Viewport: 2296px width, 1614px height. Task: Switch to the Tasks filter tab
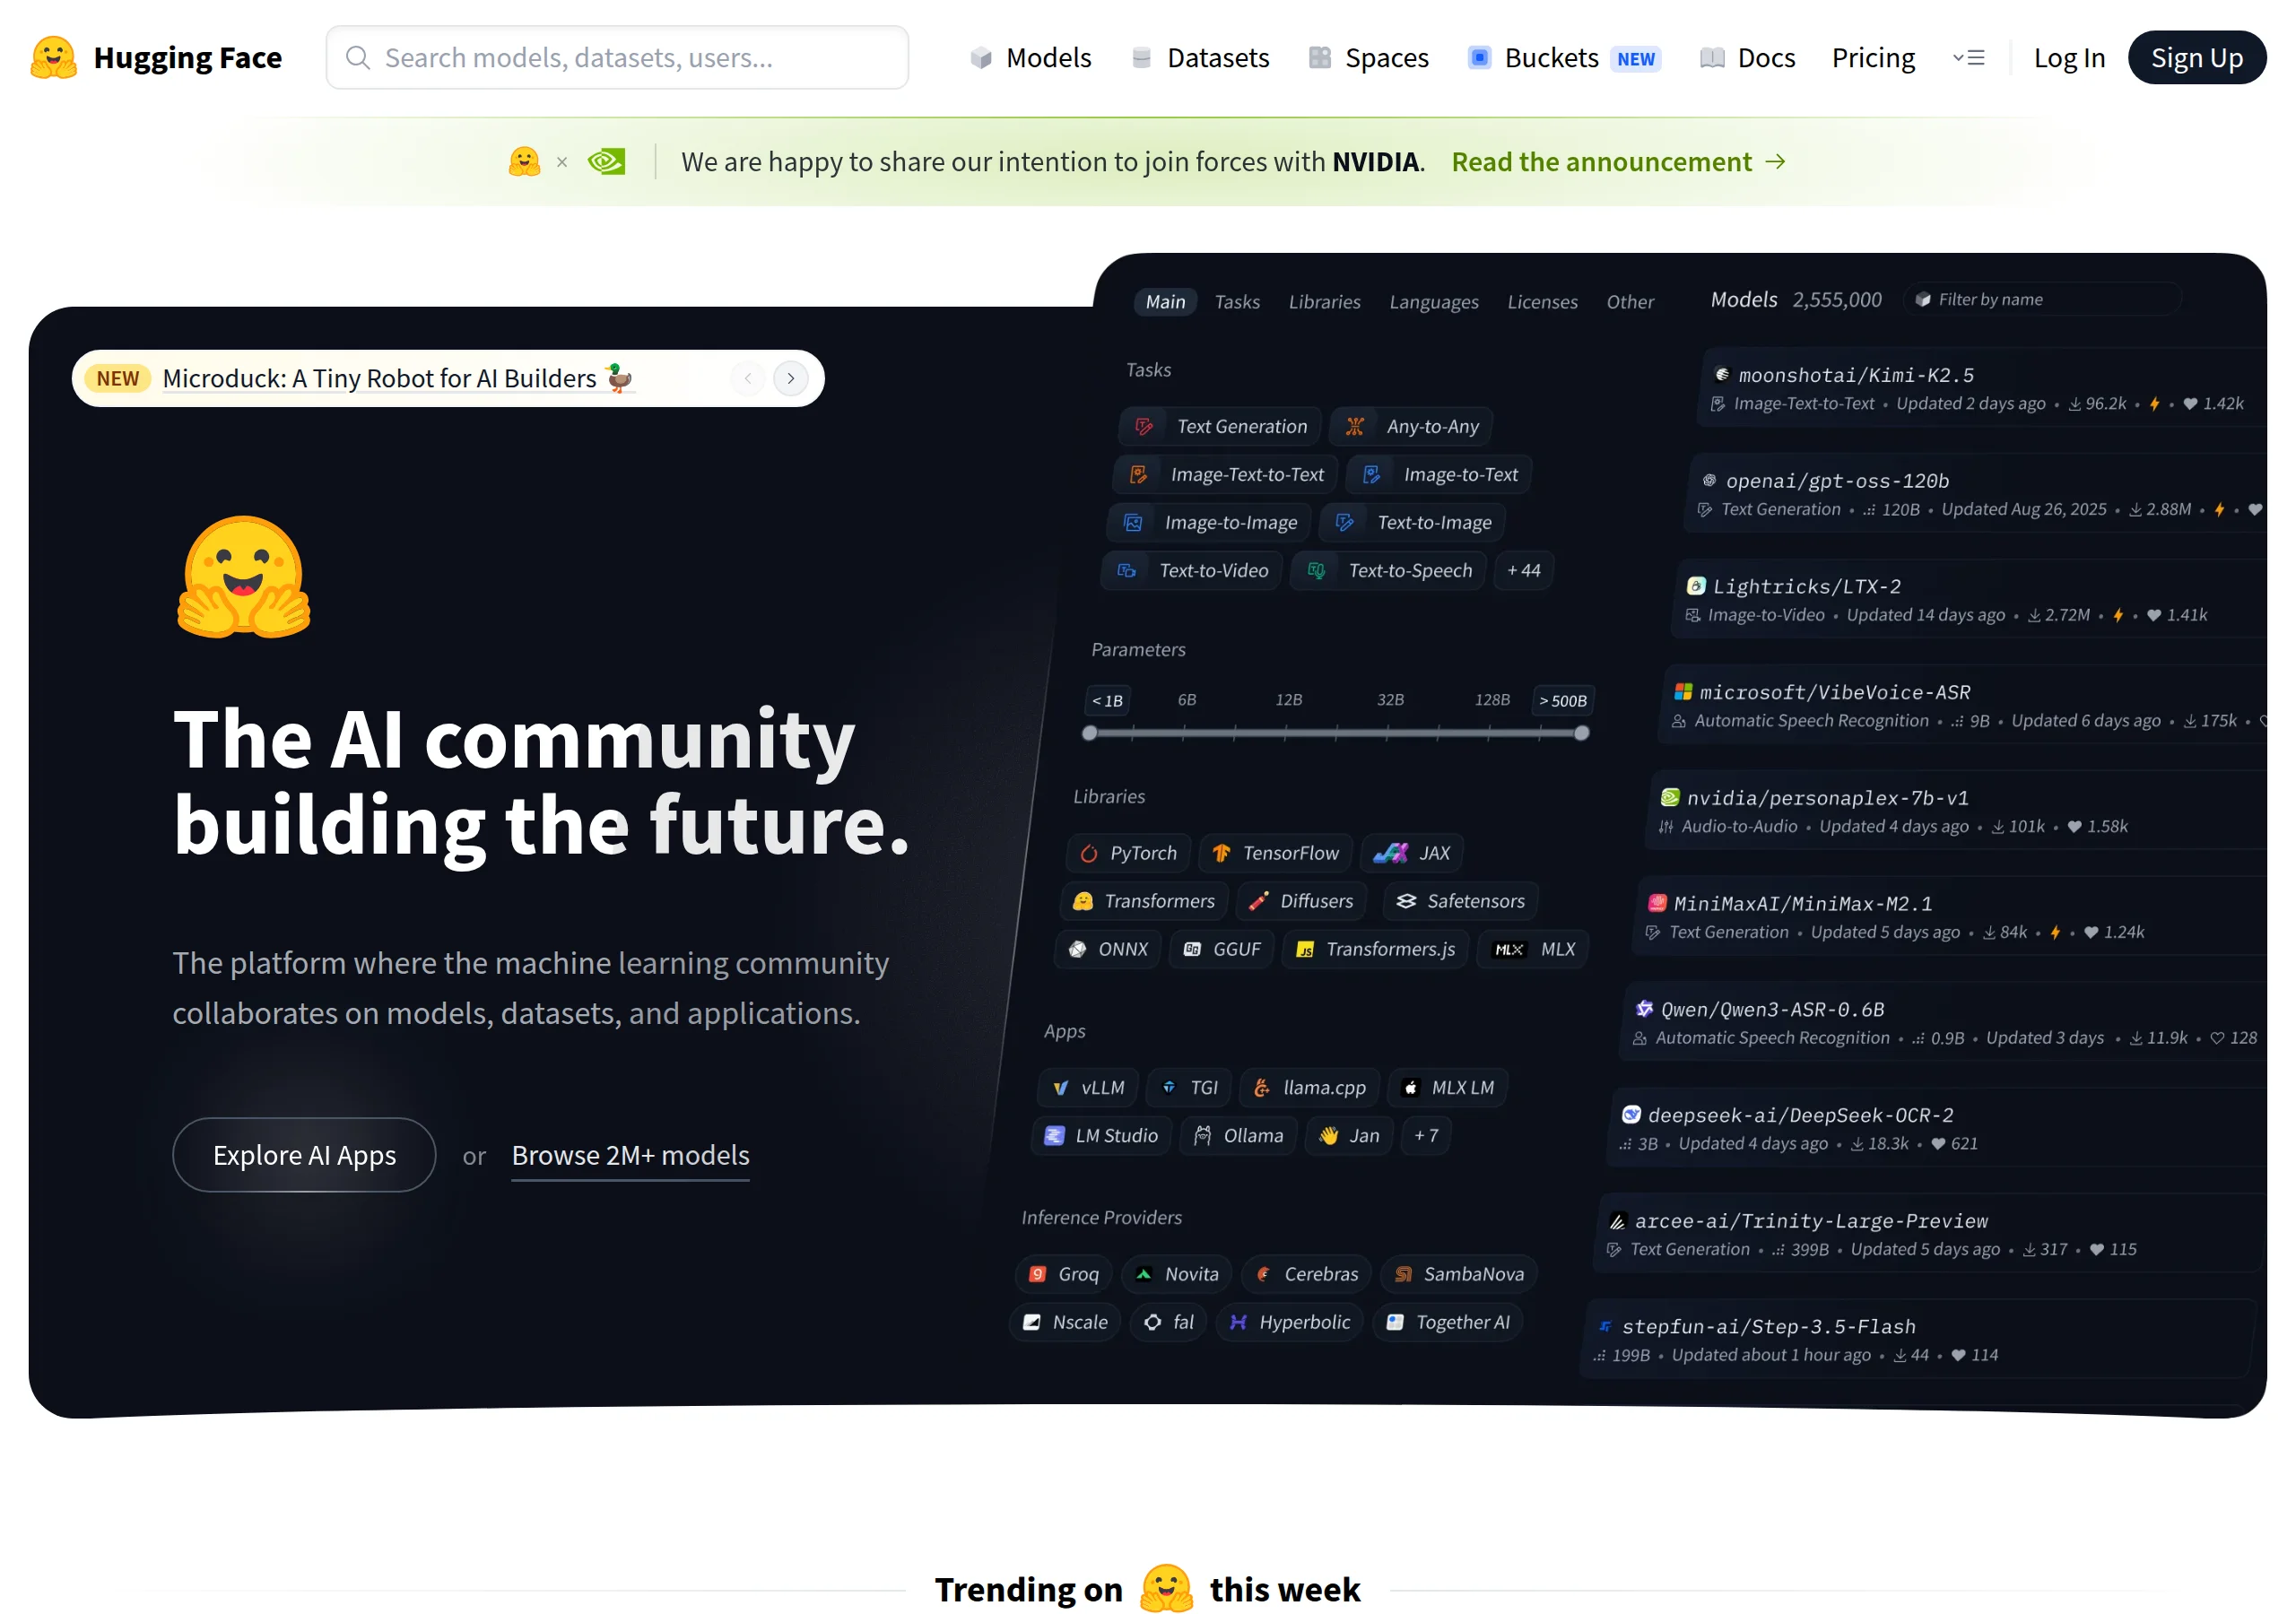click(x=1237, y=301)
